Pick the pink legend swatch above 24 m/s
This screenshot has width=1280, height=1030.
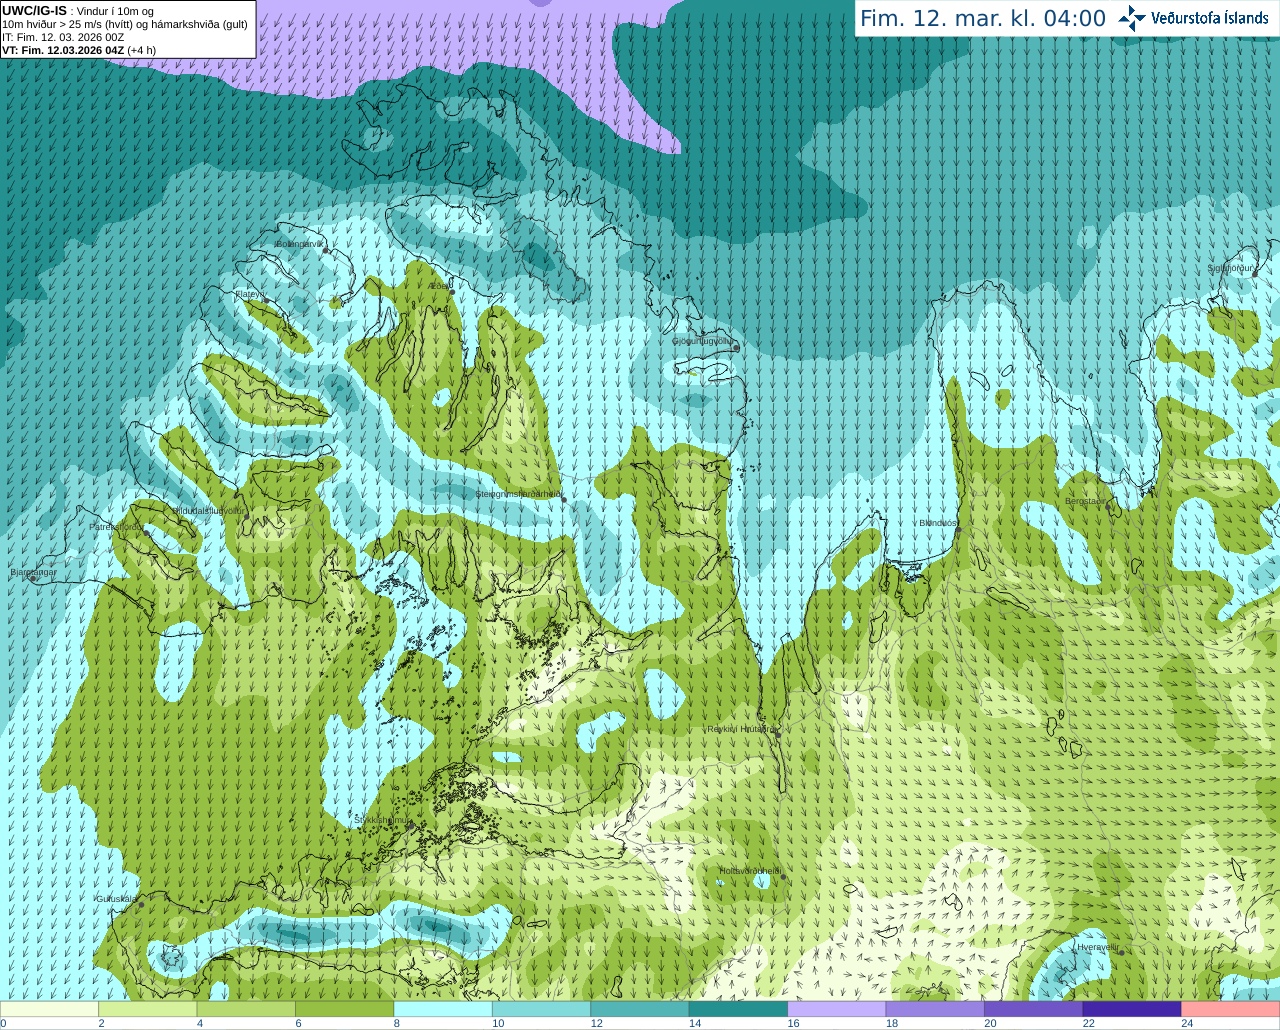[1230, 1009]
